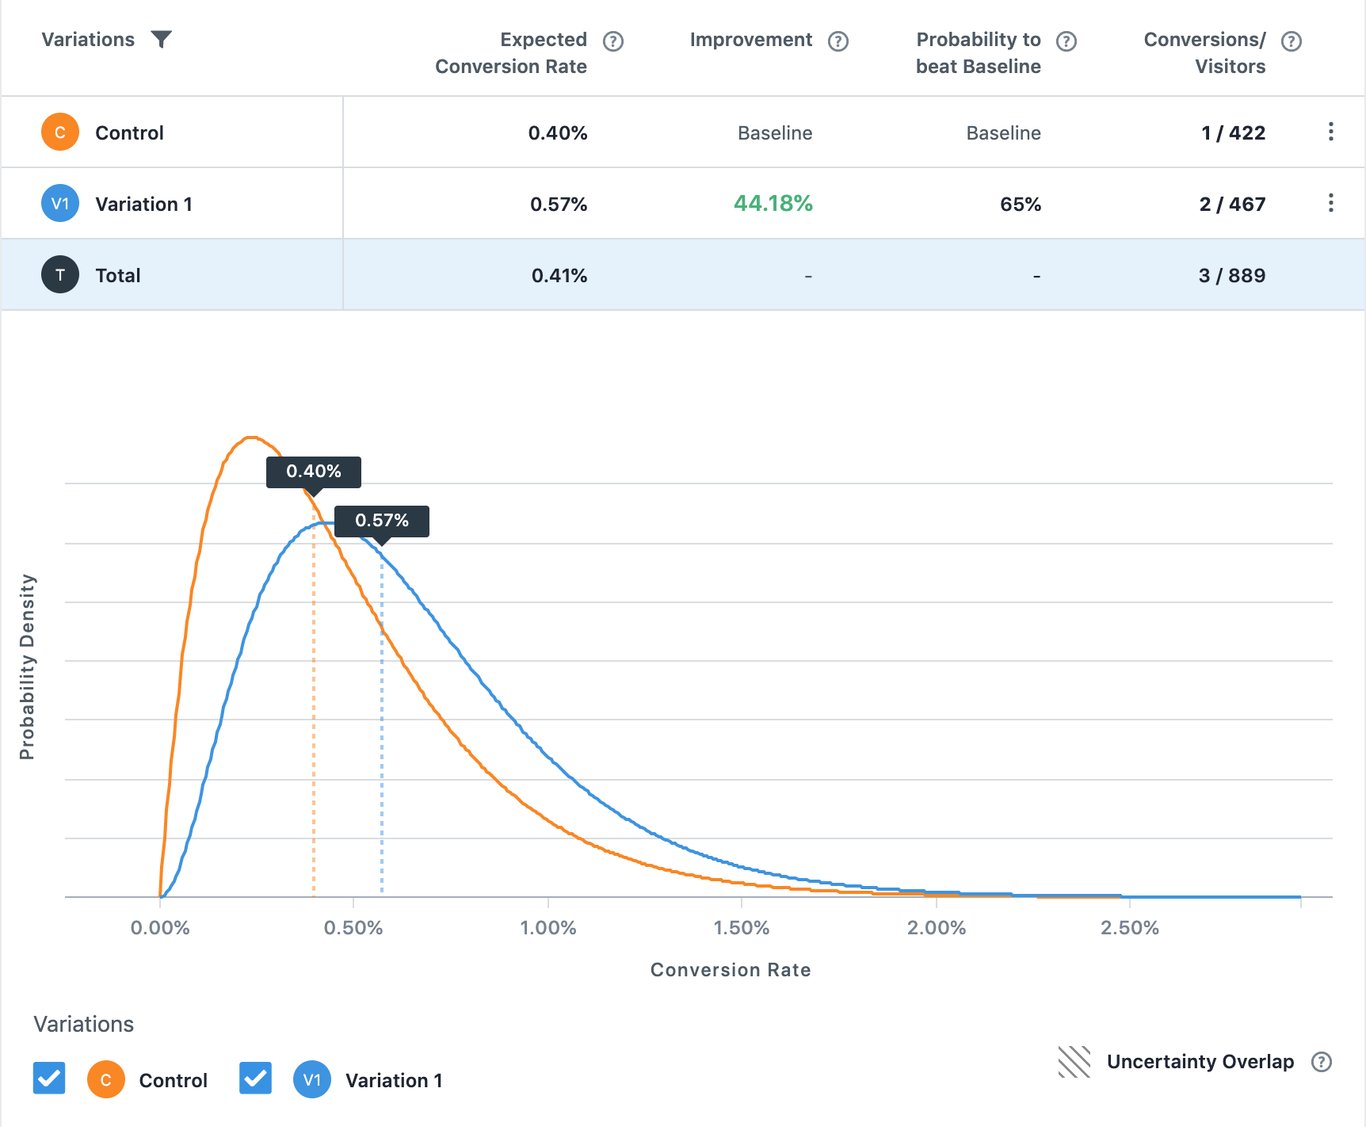Click the help icon beside Expected Conversion Rate
Viewport: 1366px width, 1127px height.
(x=614, y=41)
